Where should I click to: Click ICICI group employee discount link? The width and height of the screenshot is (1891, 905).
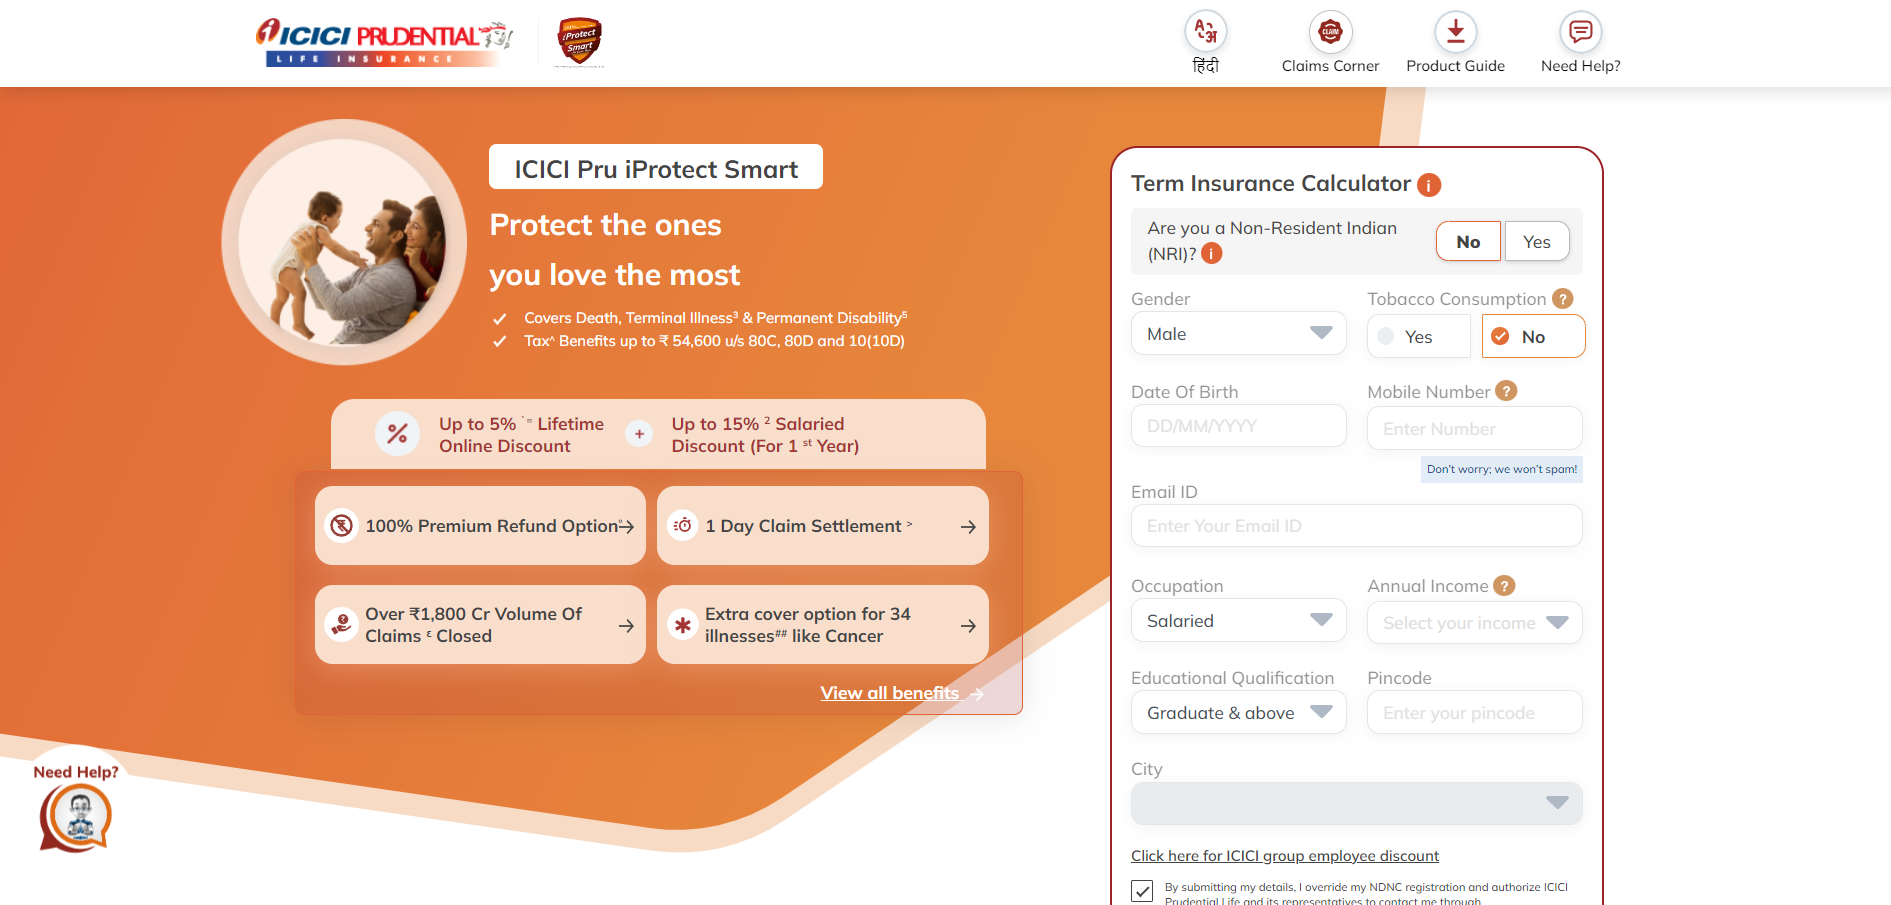(x=1285, y=856)
